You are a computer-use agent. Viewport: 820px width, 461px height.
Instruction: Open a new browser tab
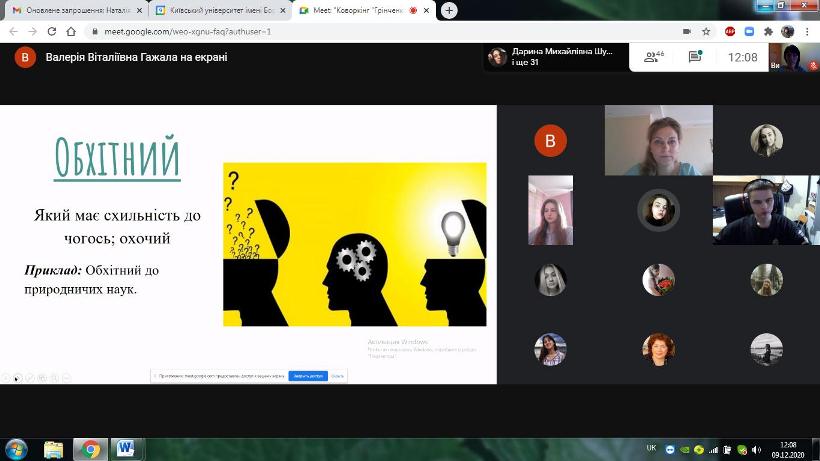coord(449,10)
